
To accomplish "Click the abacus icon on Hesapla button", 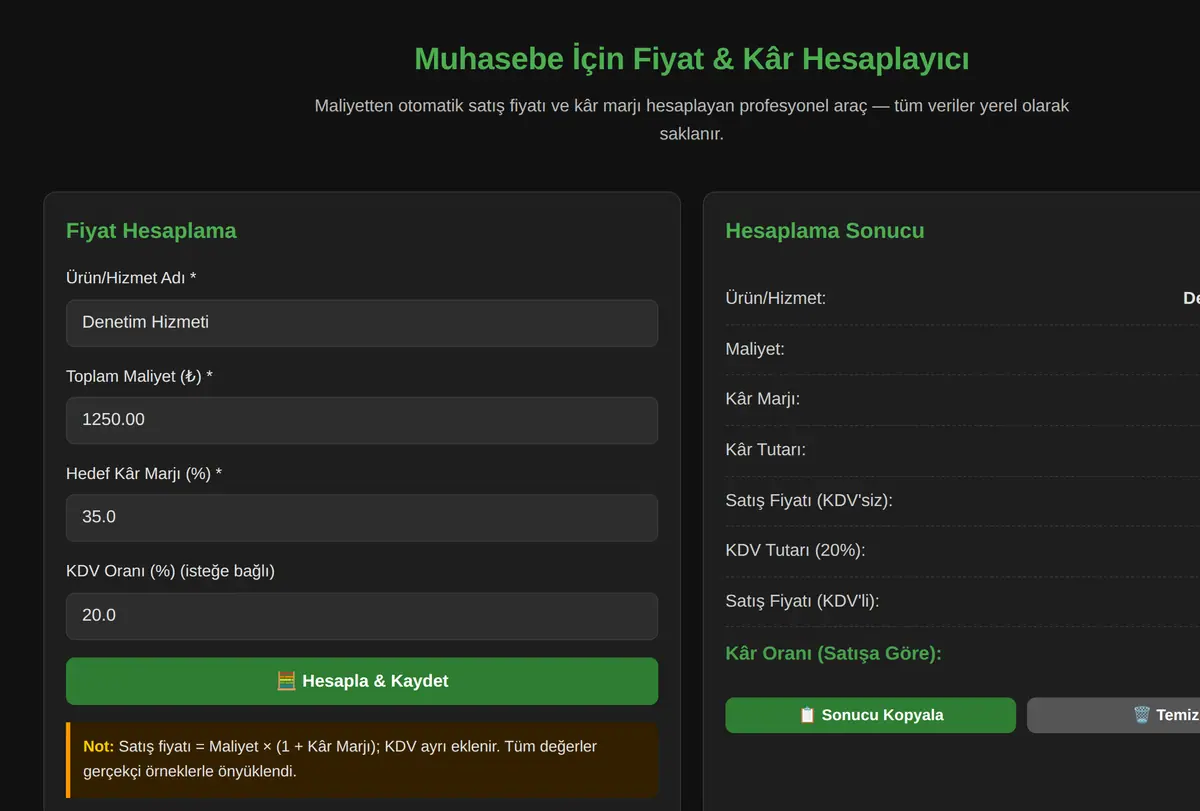I will [x=286, y=681].
